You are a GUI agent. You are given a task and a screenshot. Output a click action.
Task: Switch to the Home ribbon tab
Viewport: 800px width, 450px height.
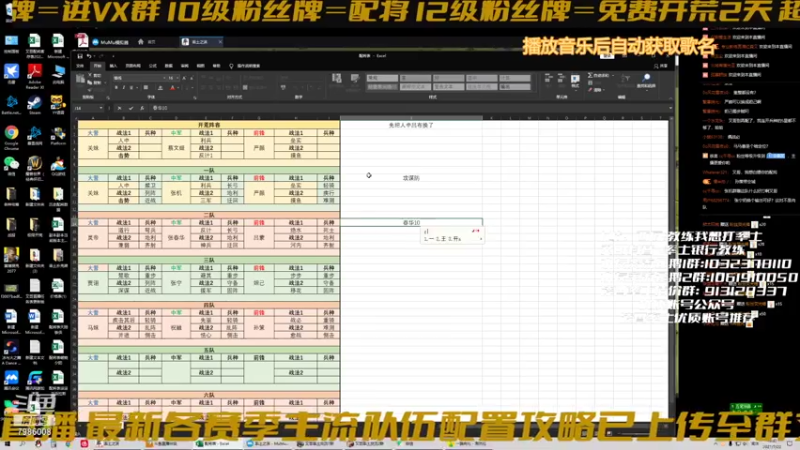coord(97,66)
